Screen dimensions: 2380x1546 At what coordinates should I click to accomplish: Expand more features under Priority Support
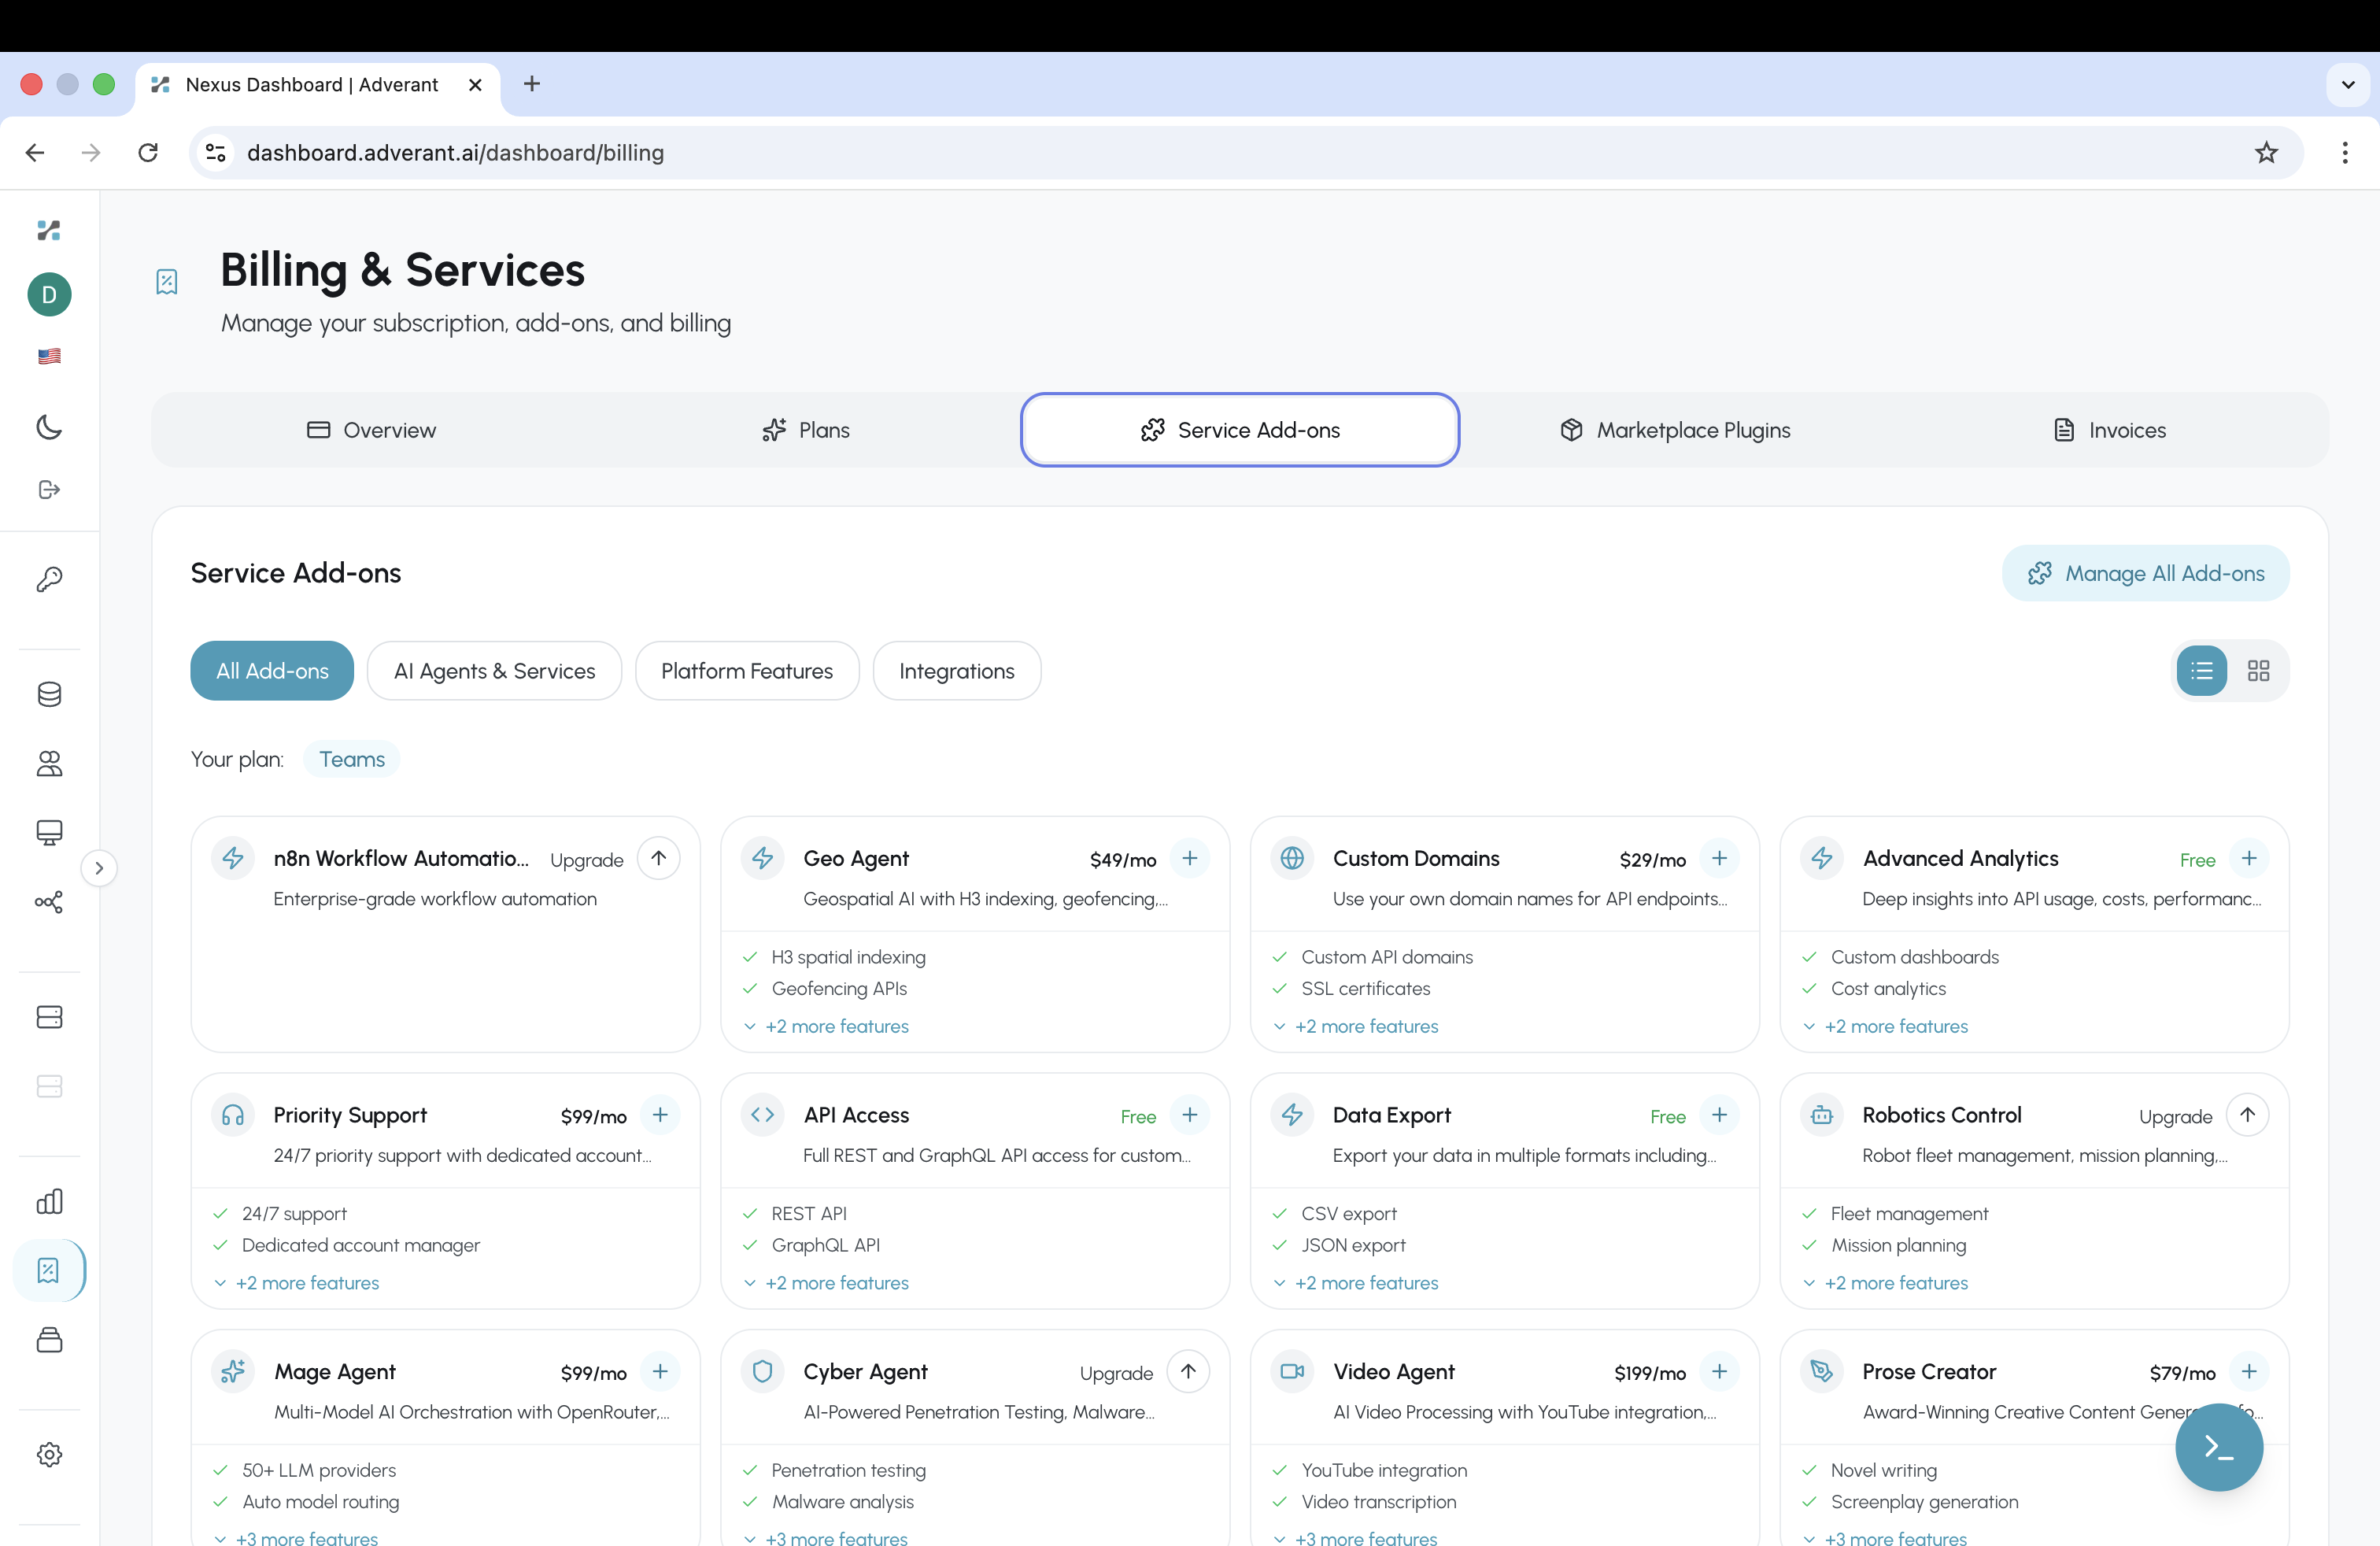click(x=306, y=1283)
